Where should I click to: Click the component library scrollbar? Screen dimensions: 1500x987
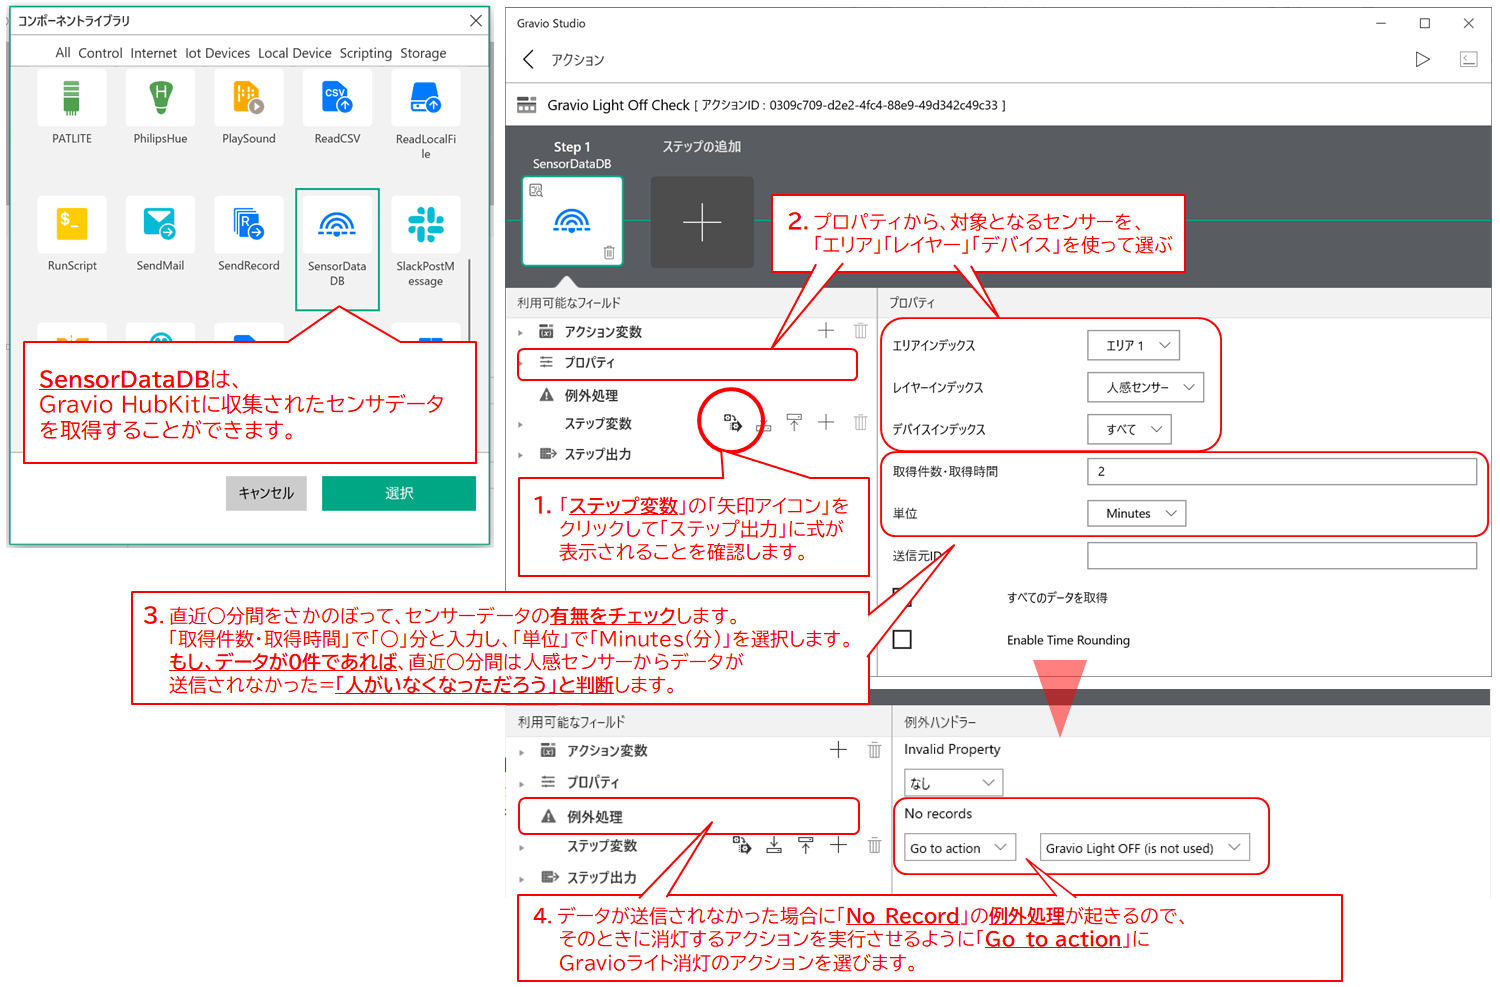tap(469, 300)
